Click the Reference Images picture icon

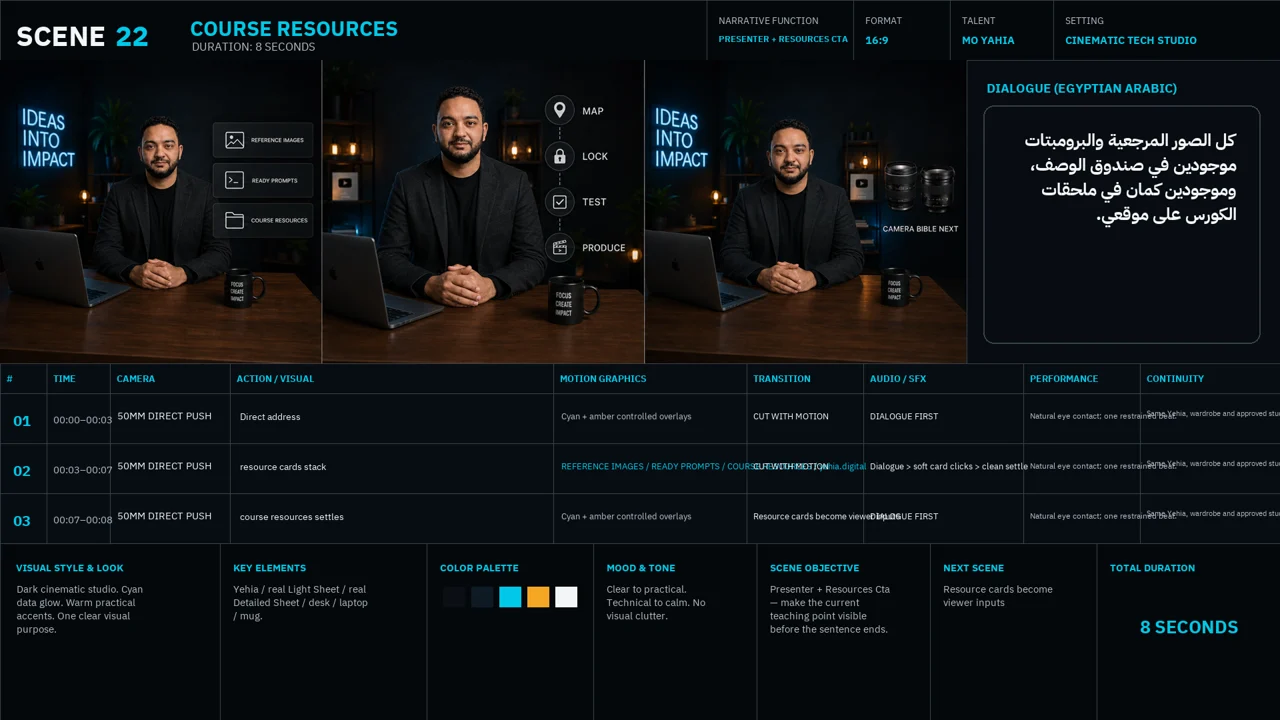235,141
